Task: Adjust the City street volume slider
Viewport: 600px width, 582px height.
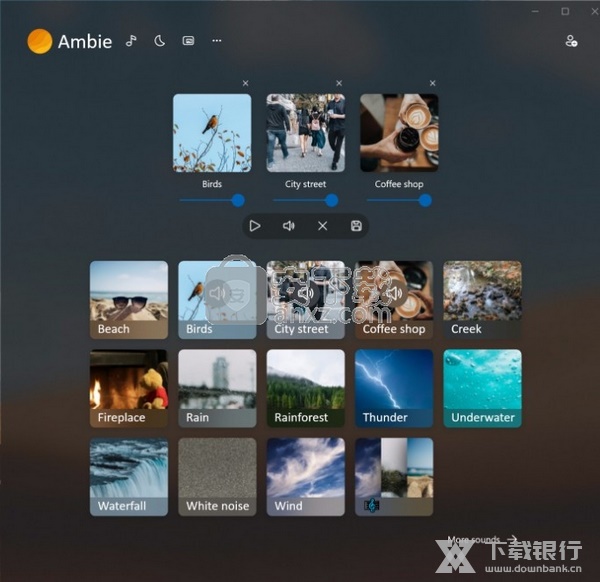Action: coord(305,200)
